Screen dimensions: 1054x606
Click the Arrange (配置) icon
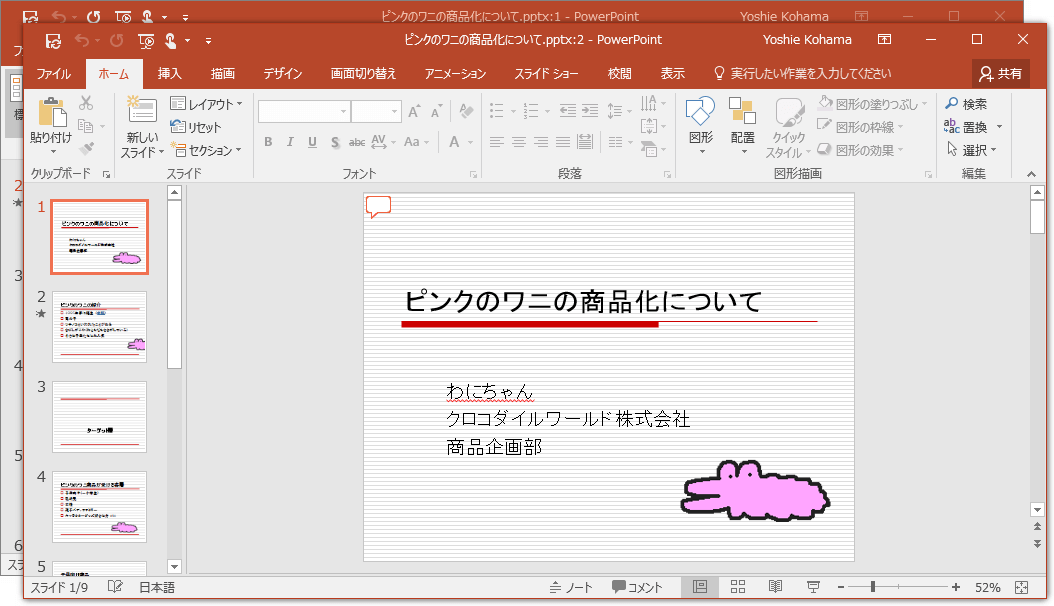coord(742,112)
